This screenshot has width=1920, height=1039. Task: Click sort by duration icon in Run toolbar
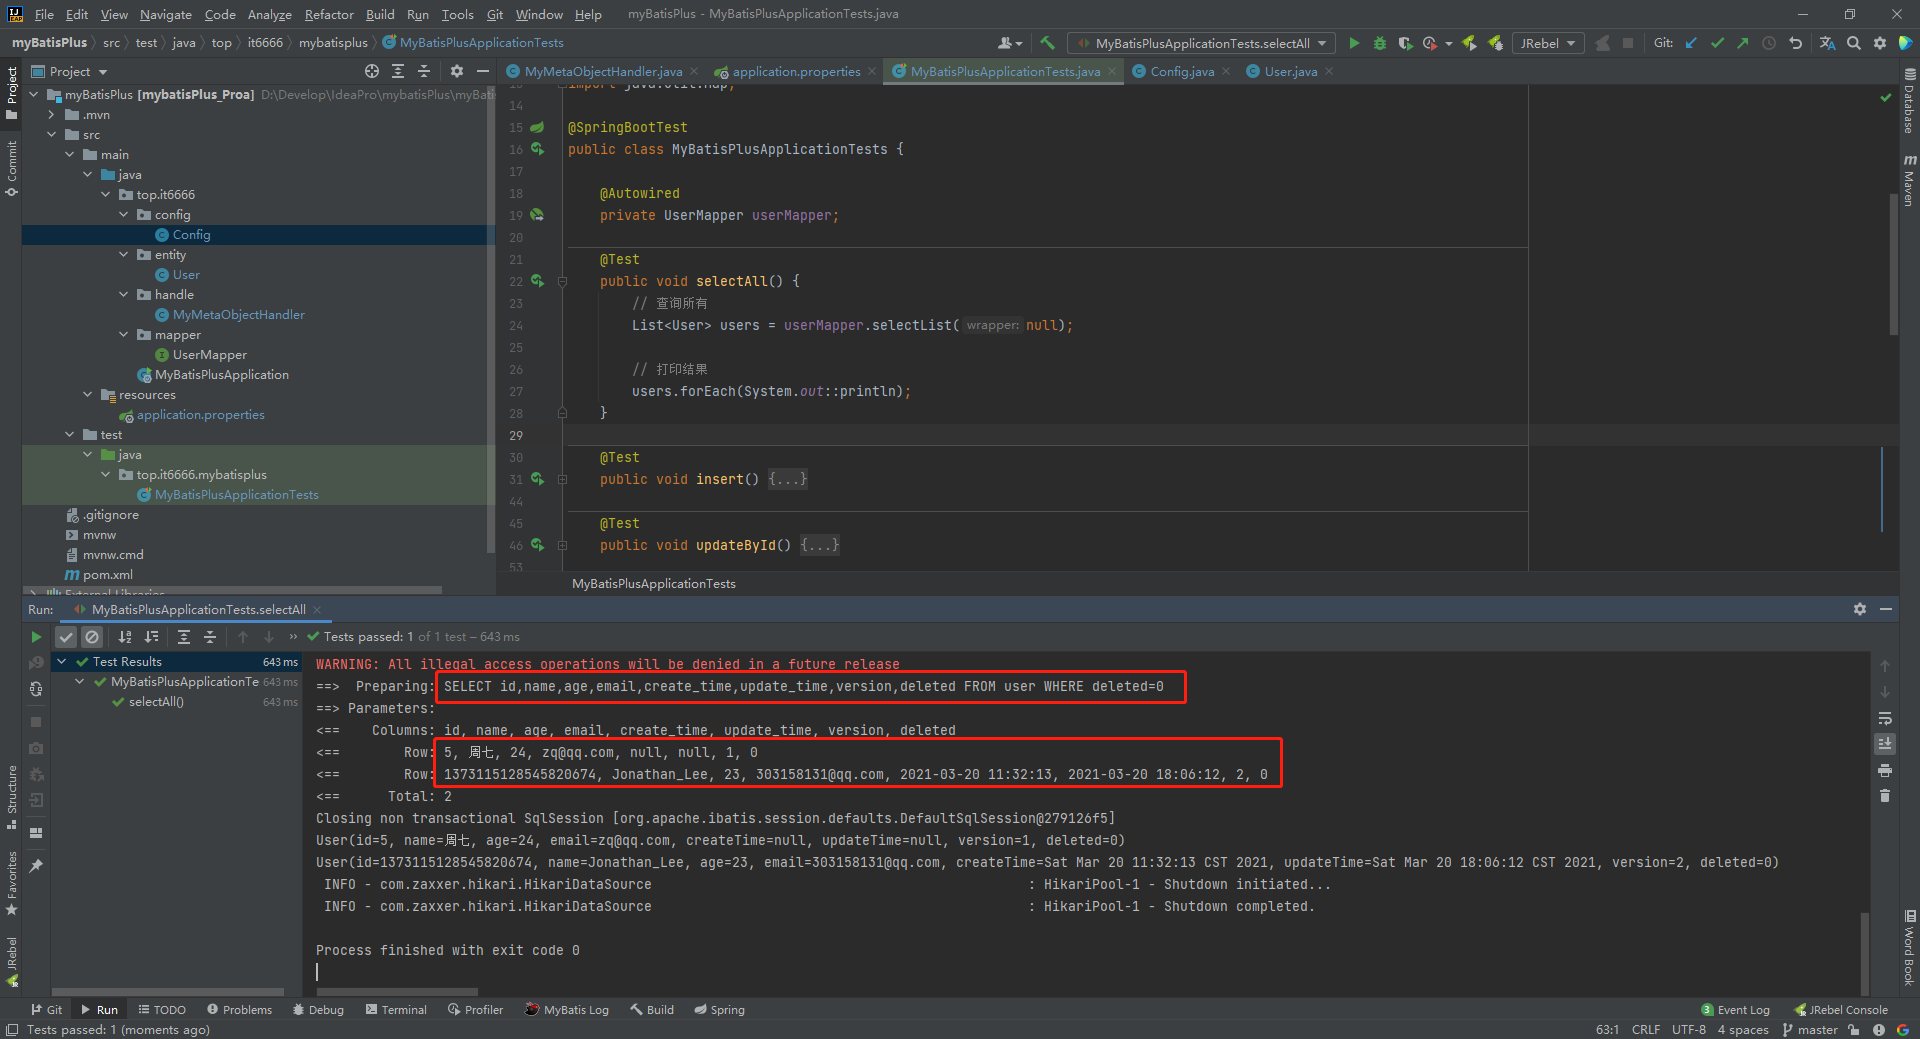151,637
